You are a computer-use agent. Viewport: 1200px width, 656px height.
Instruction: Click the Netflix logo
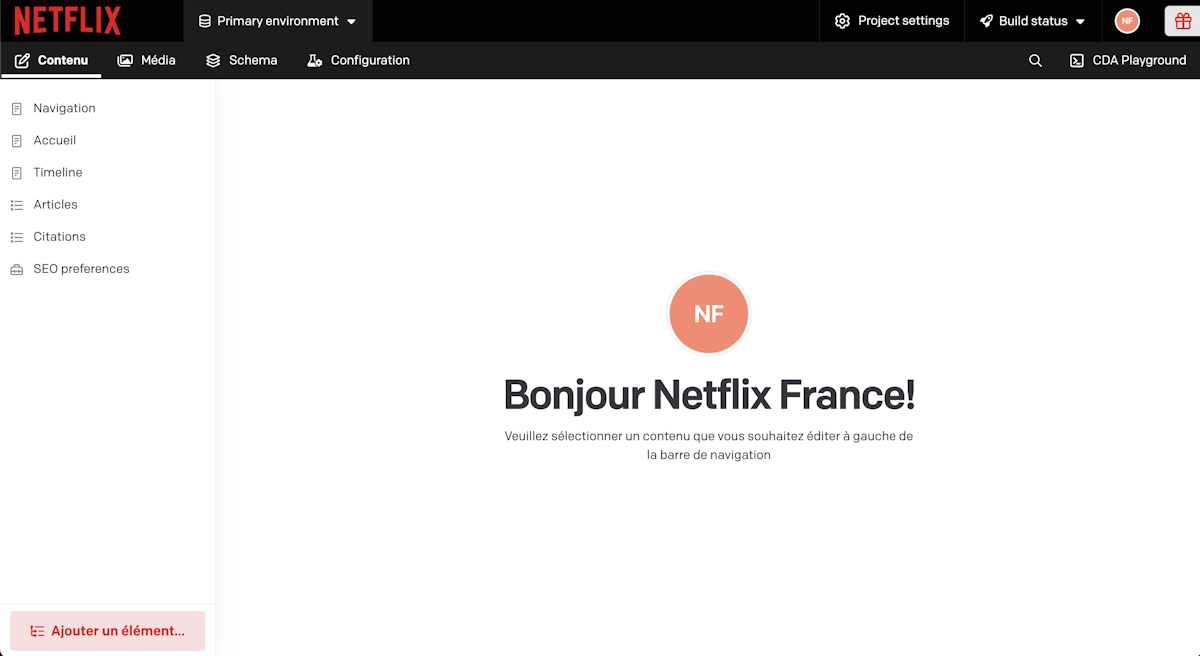pos(67,21)
